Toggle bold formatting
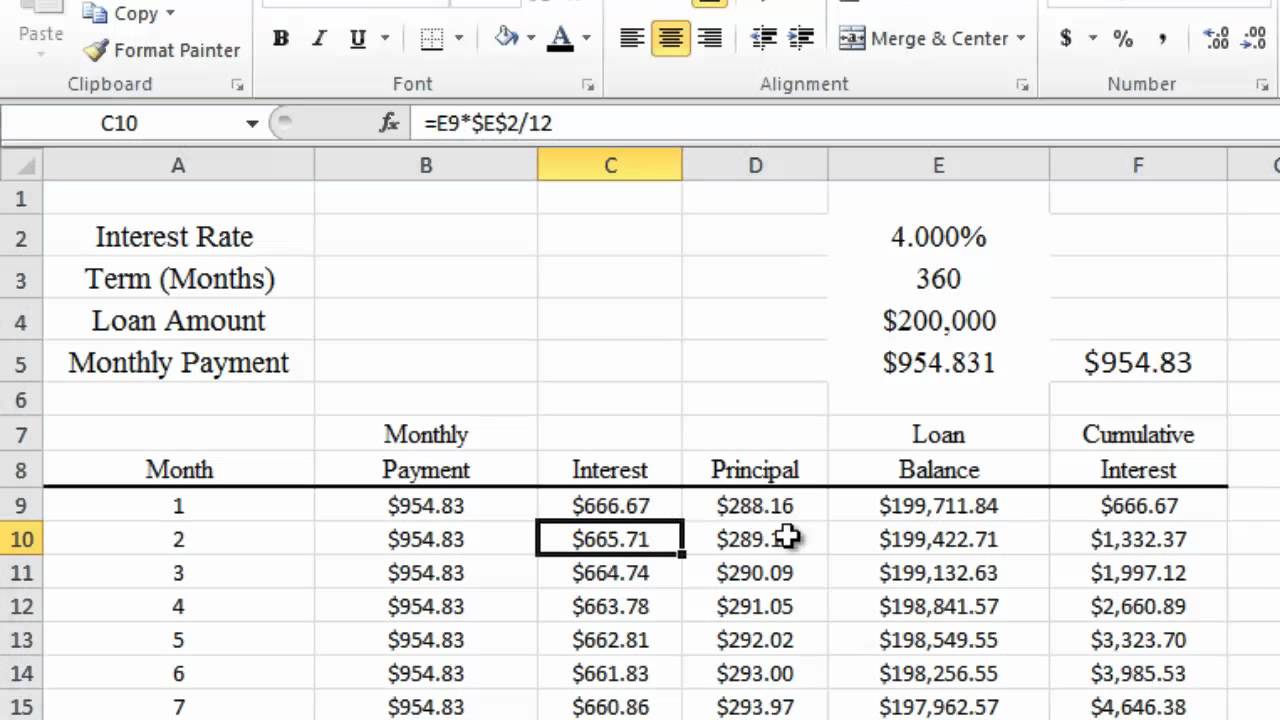Screen dimensions: 1280x720 pyautogui.click(x=281, y=39)
